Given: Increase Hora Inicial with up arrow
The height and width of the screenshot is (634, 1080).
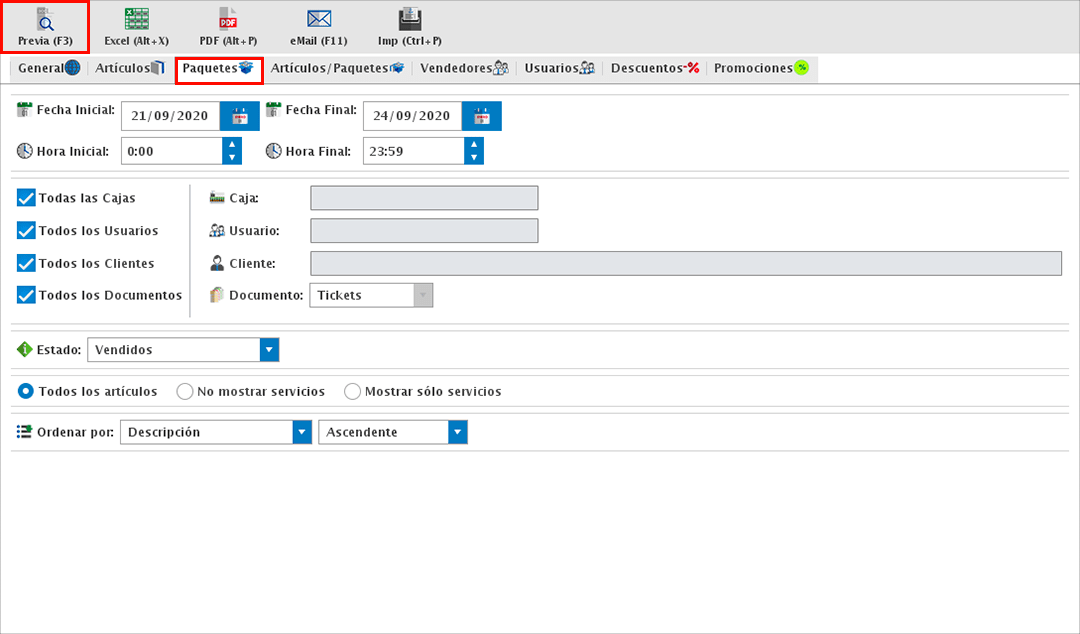Looking at the screenshot, I should coord(232,145).
